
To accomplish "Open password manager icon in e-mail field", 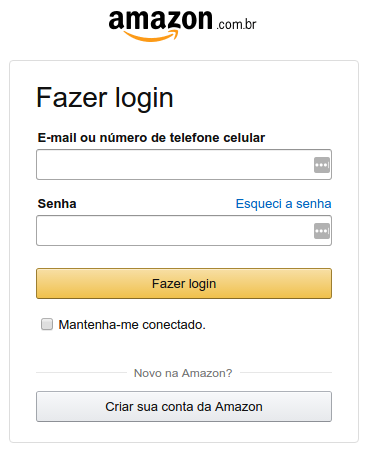I will click(322, 165).
